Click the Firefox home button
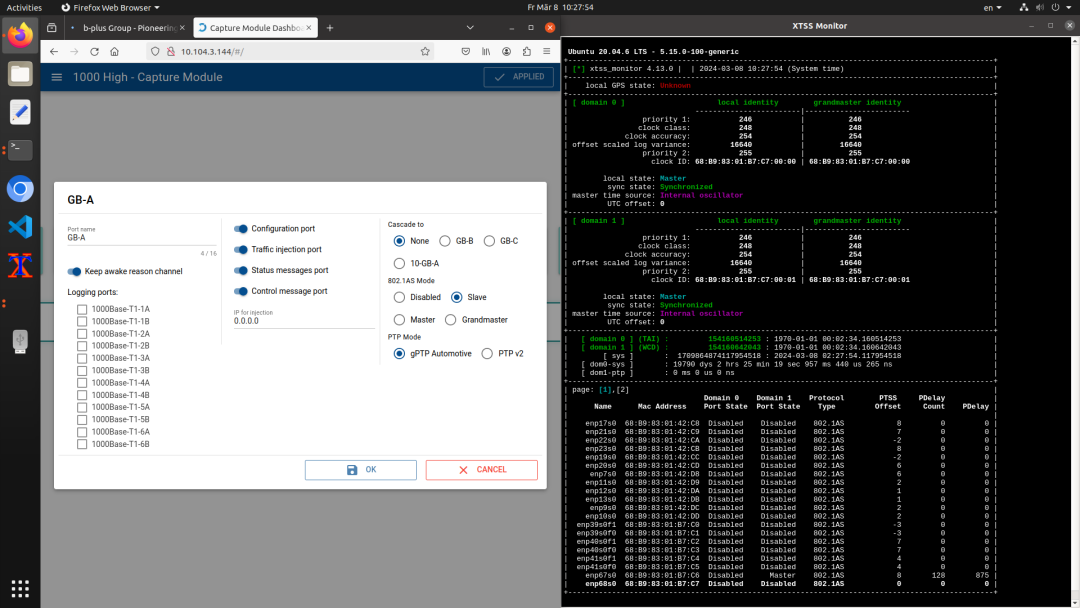Screen dimensions: 1080x608 tap(115, 51)
